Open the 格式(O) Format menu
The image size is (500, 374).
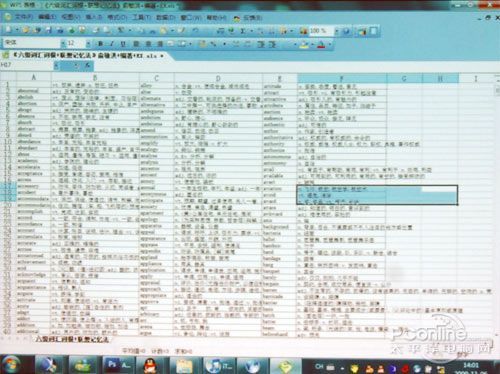pos(117,17)
